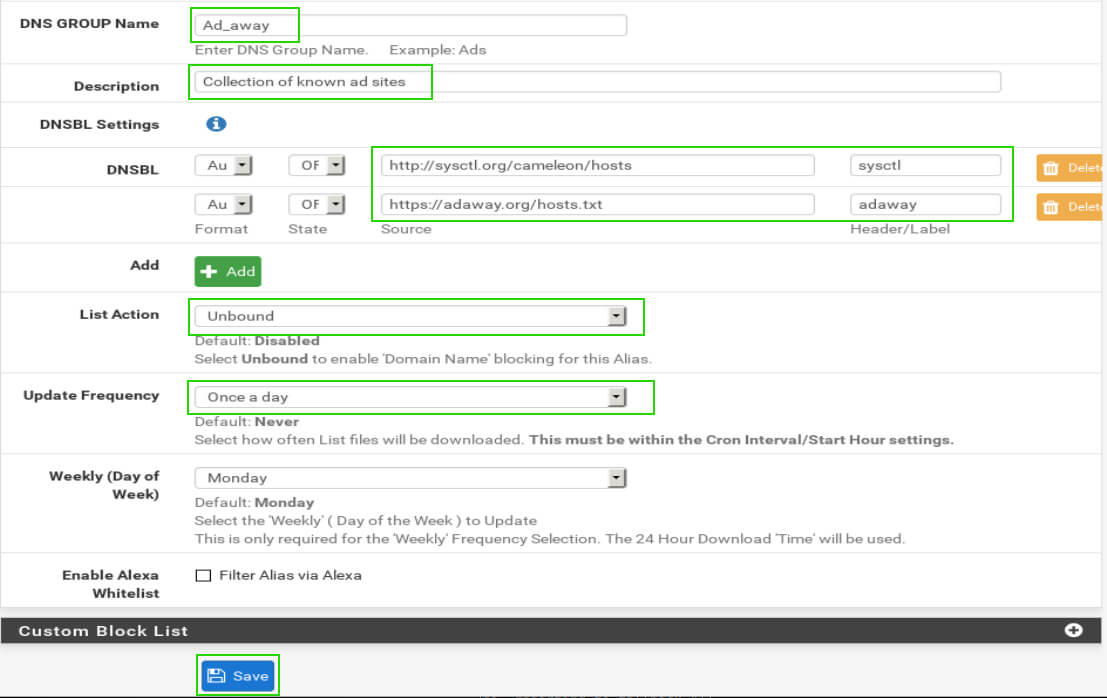The width and height of the screenshot is (1107, 698).
Task: Delete the adaway DNSBL row
Action: [x=1071, y=207]
